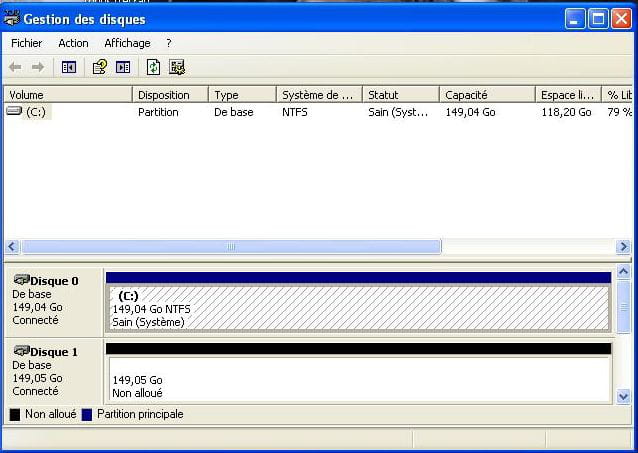This screenshot has width=638, height=453.
Task: Sort list by Volume column header
Action: [x=68, y=95]
